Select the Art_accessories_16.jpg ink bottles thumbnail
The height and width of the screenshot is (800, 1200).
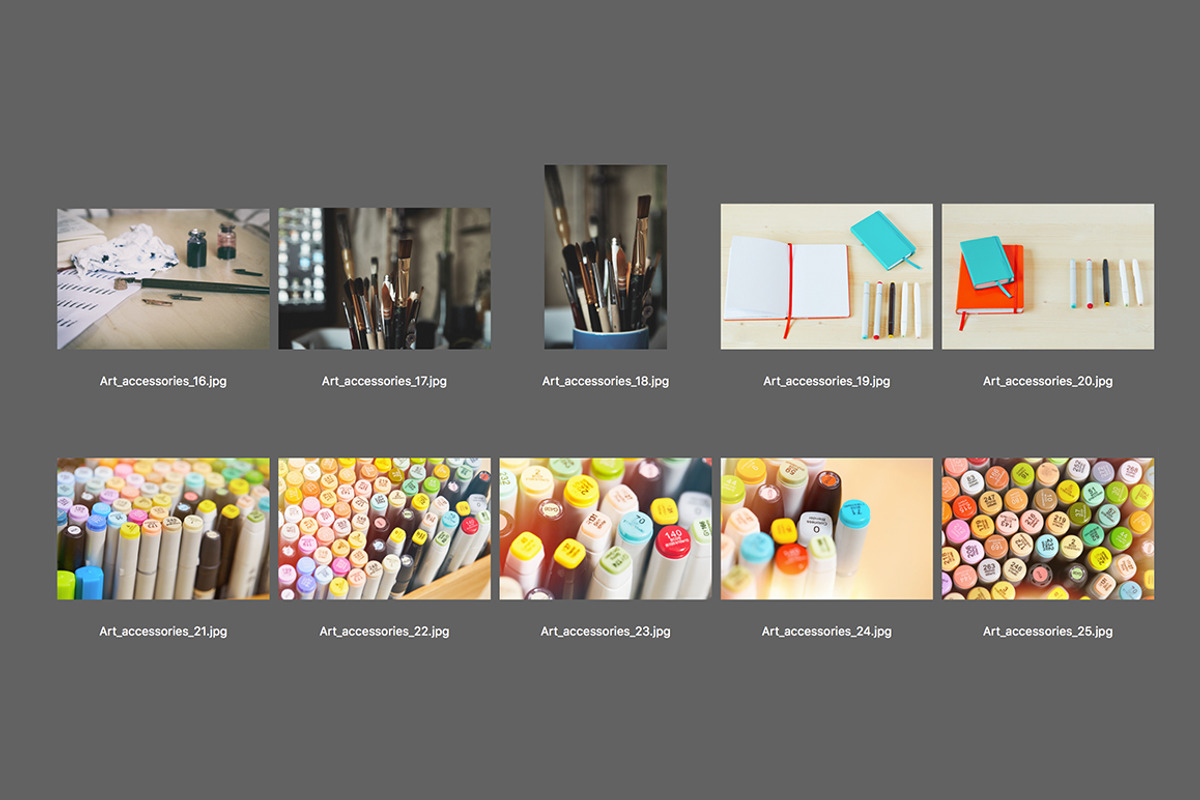[x=163, y=279]
